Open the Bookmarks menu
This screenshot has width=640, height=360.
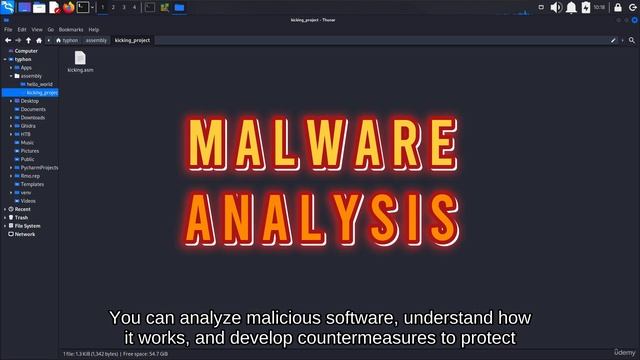71,29
